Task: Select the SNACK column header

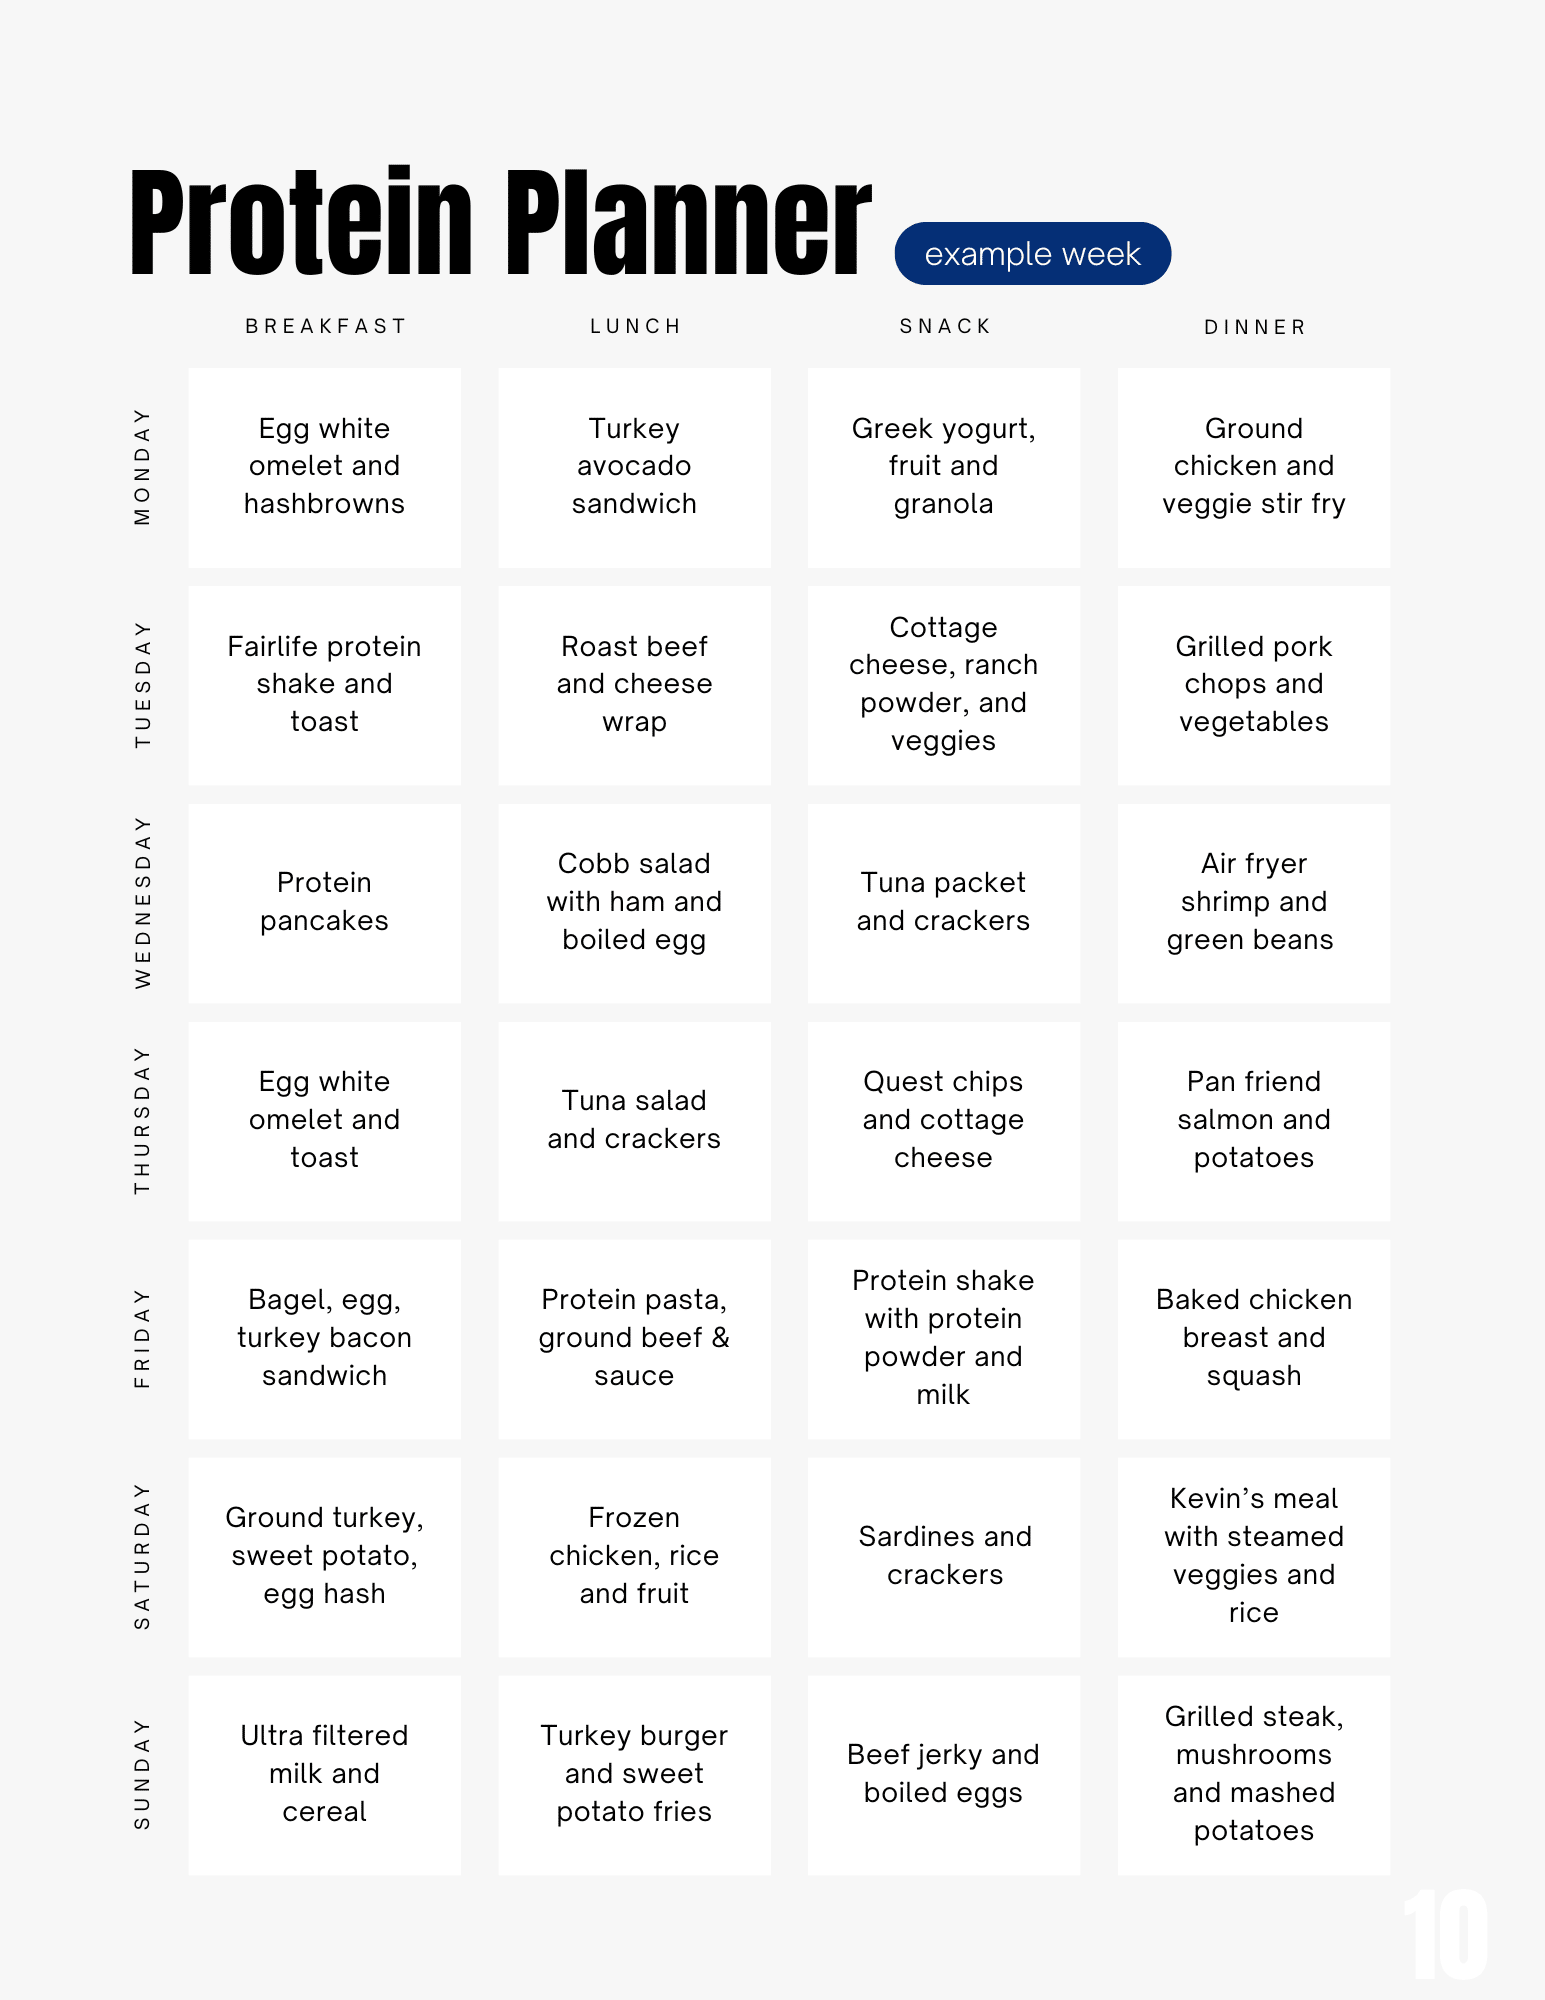Action: [x=945, y=326]
